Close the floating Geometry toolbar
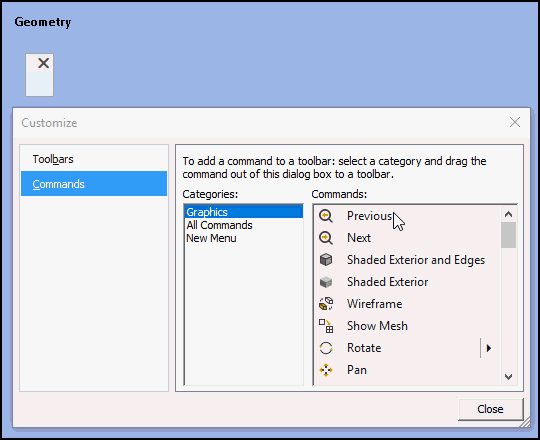This screenshot has width=540, height=440. point(43,63)
